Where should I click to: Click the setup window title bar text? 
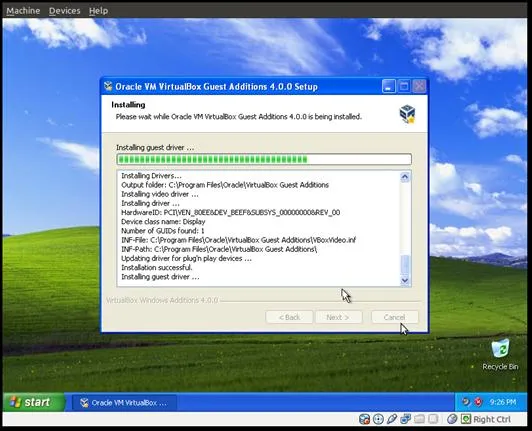point(216,87)
